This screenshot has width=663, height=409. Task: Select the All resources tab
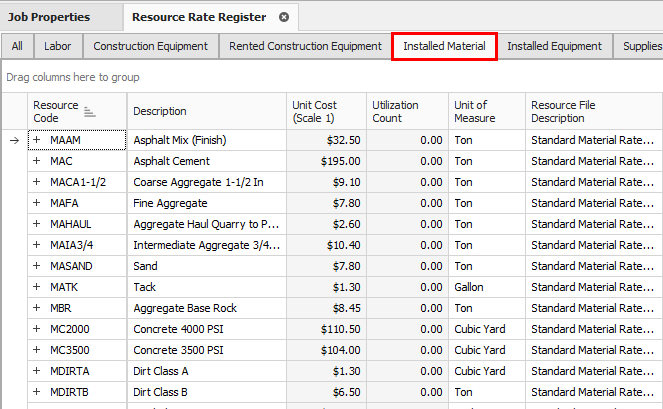(17, 46)
